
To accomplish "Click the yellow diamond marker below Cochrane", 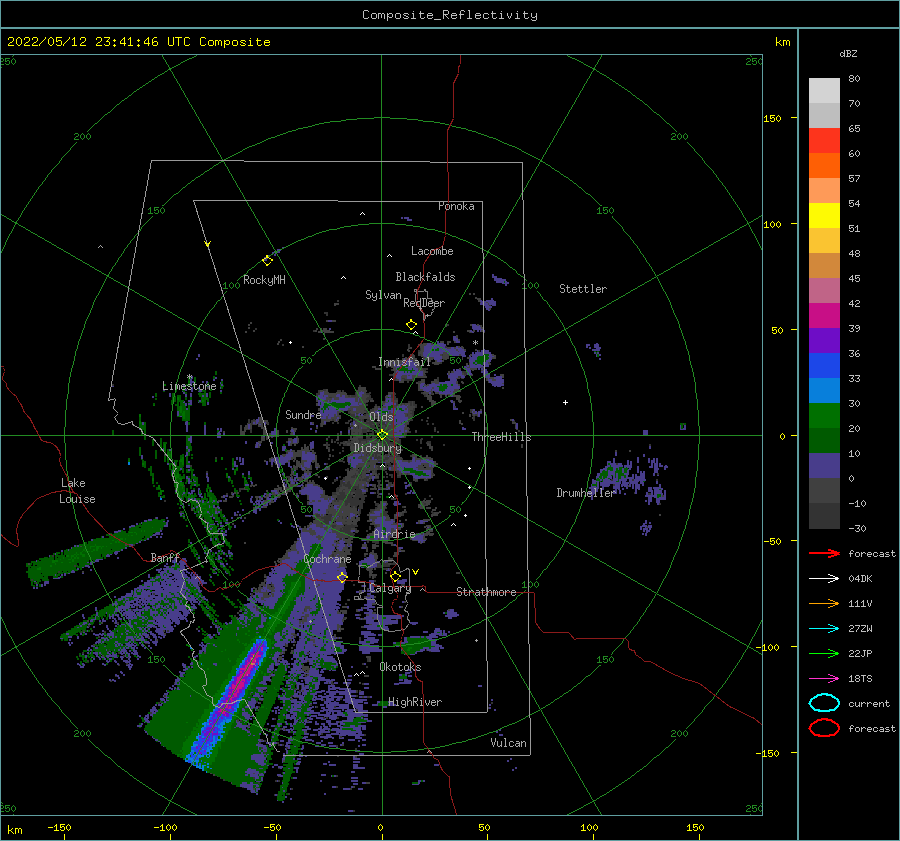I will pos(342,577).
